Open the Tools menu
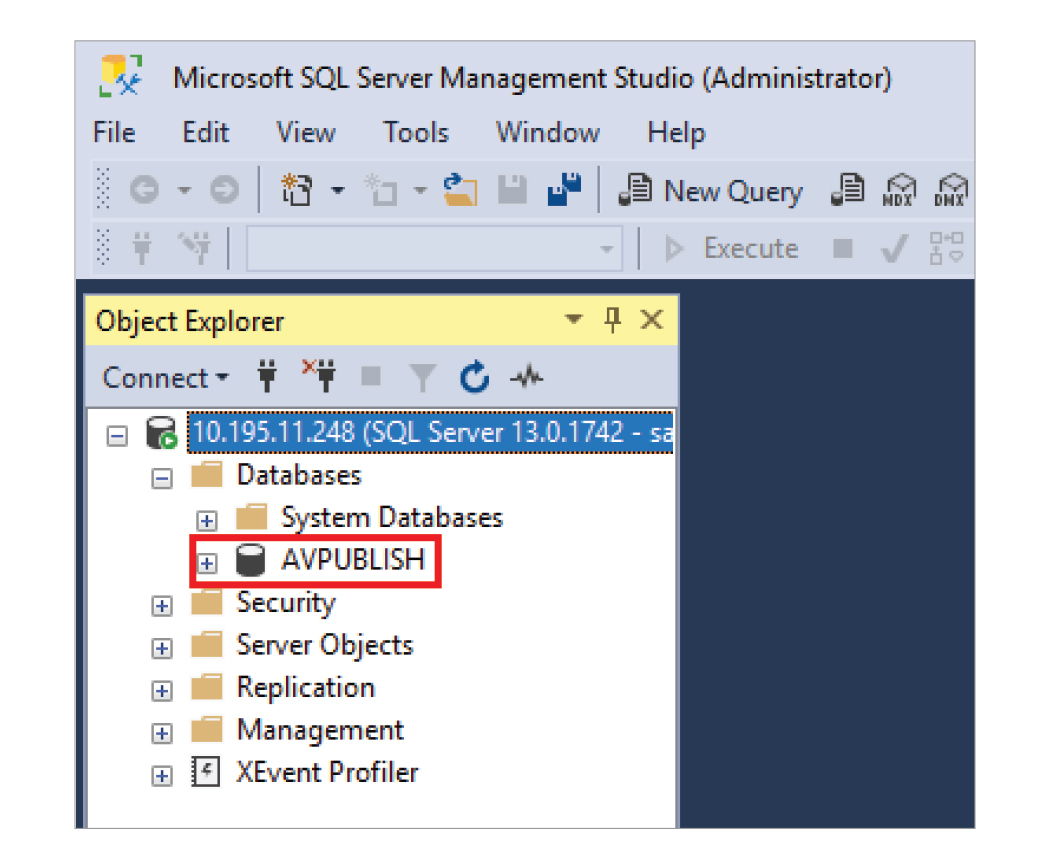1050x865 pixels. [x=415, y=133]
